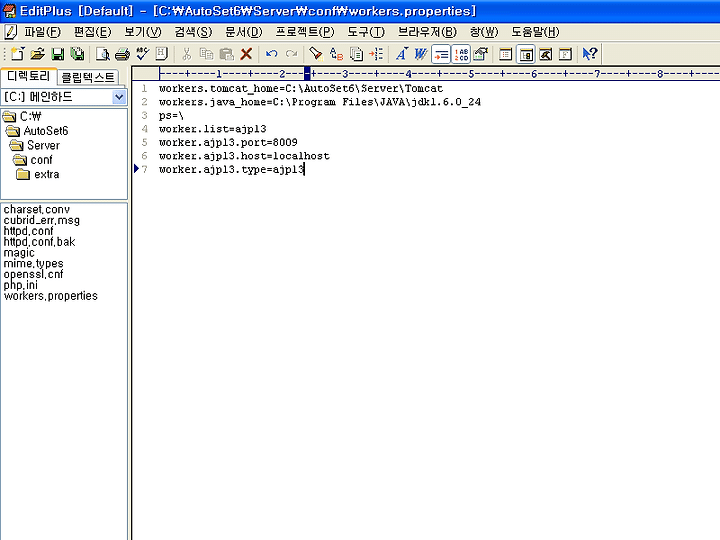The image size is (720, 540).
Task: Click the third window layout toolbar icon
Action: [x=546, y=54]
